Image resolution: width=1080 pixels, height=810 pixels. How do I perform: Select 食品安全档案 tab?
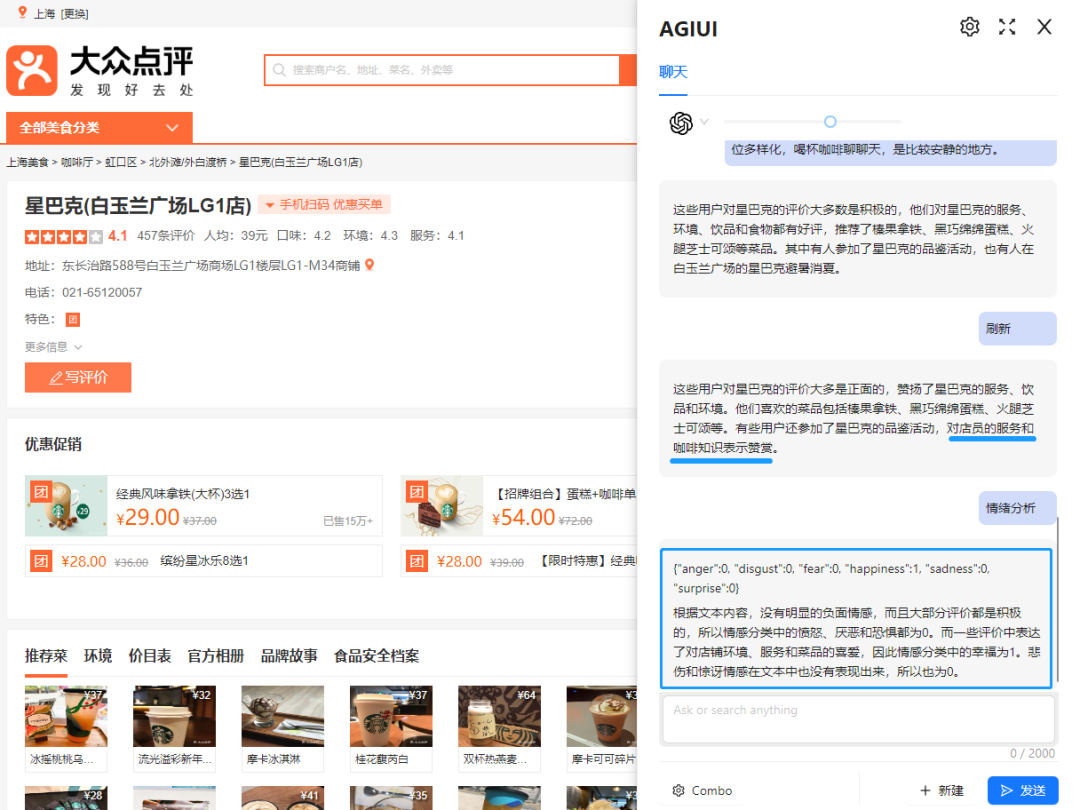pyautogui.click(x=376, y=656)
